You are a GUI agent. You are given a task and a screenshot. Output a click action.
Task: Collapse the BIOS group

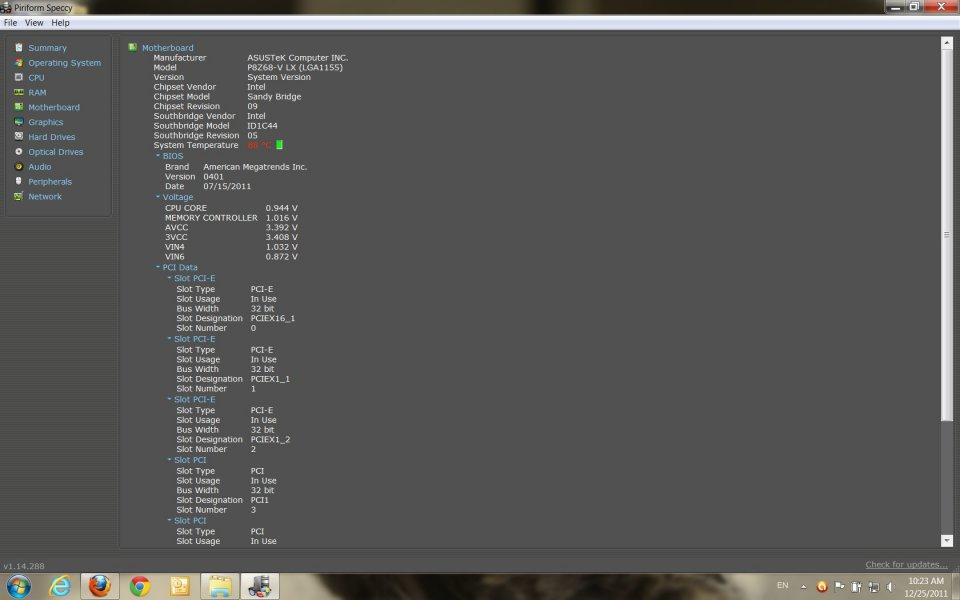coord(158,156)
